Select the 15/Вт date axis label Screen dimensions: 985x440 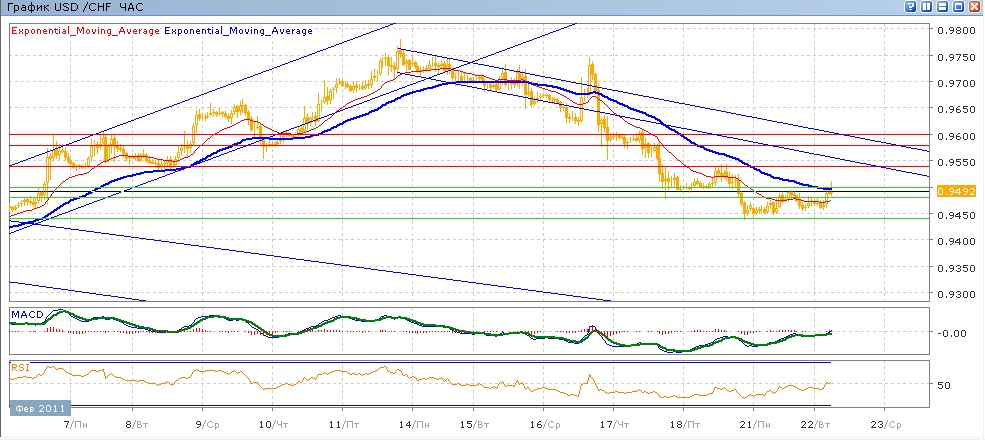(477, 424)
